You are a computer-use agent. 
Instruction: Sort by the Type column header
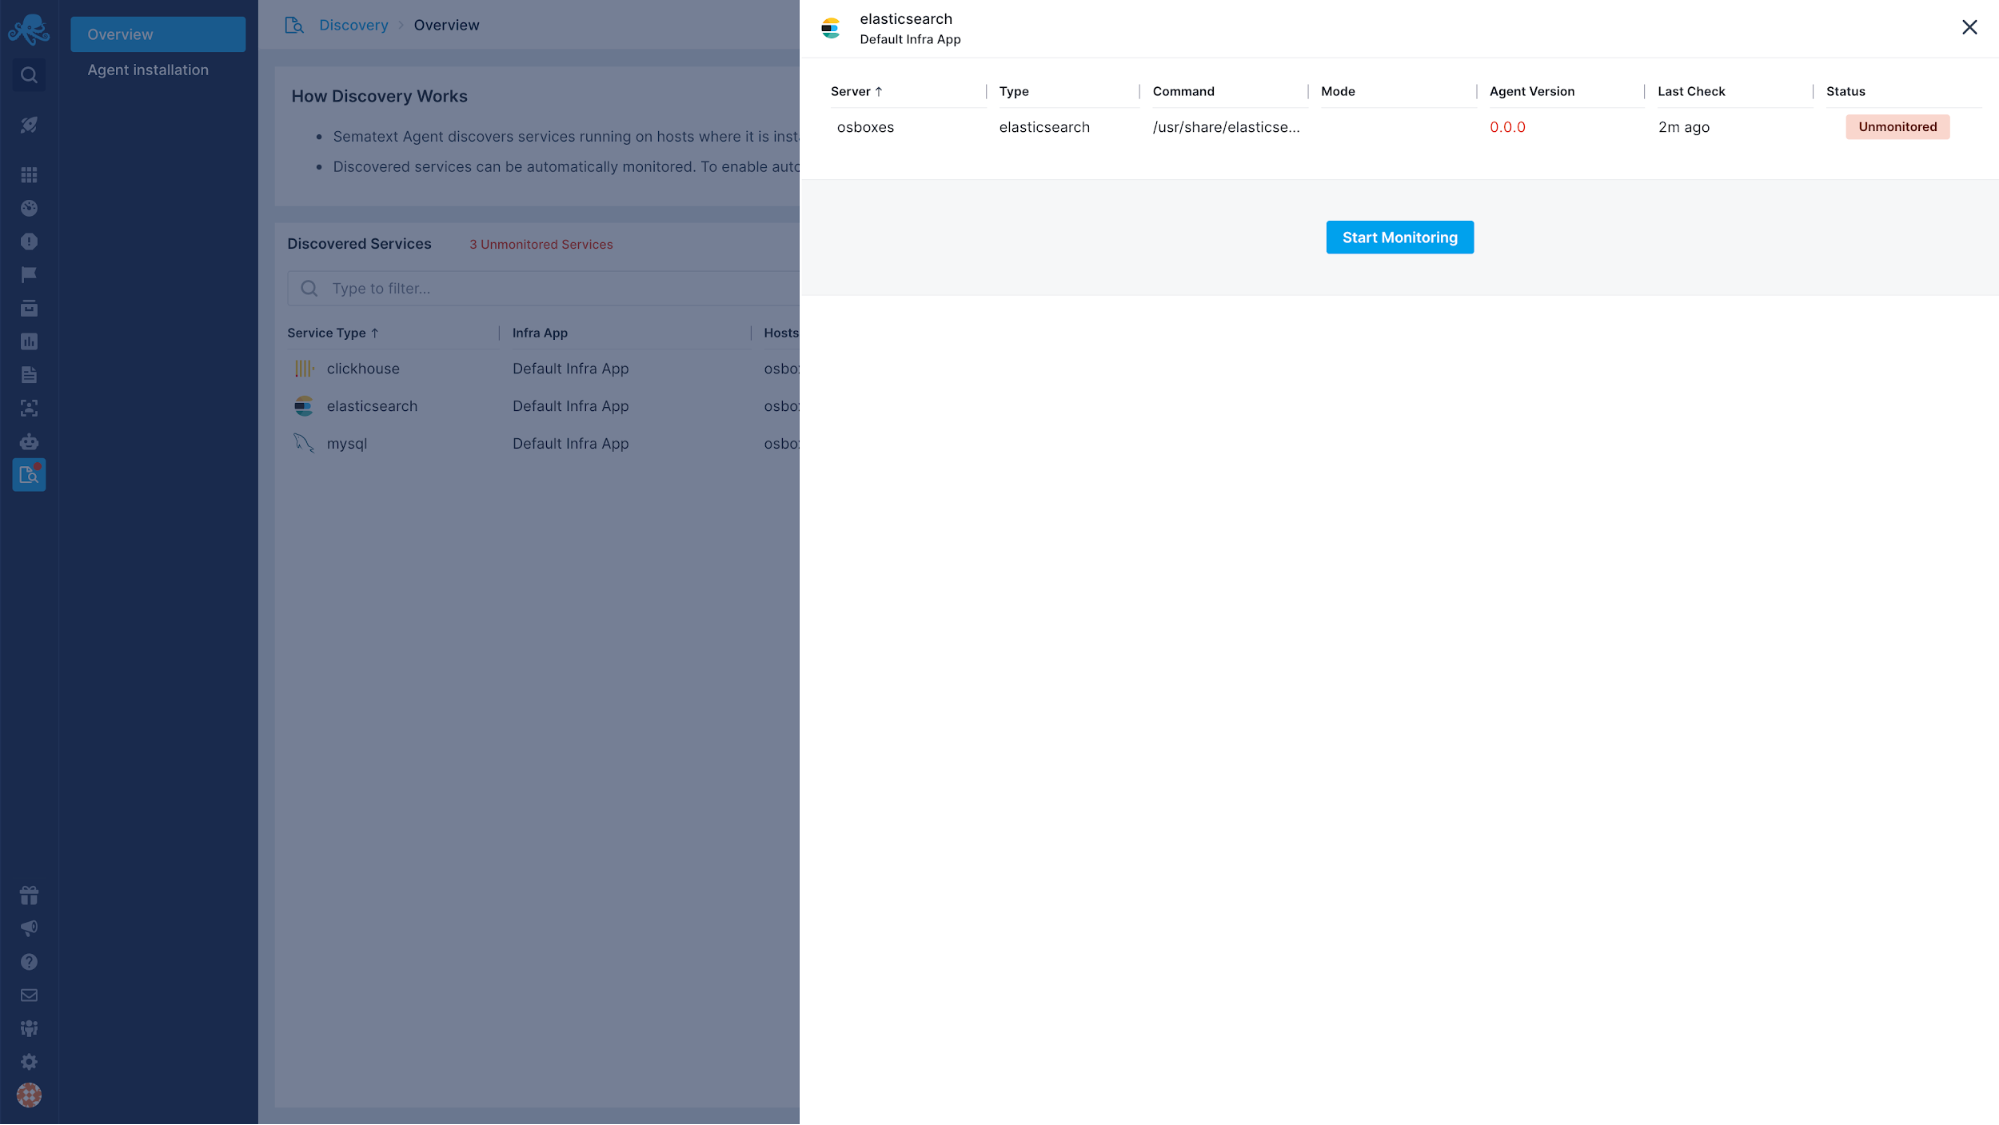(x=1013, y=91)
